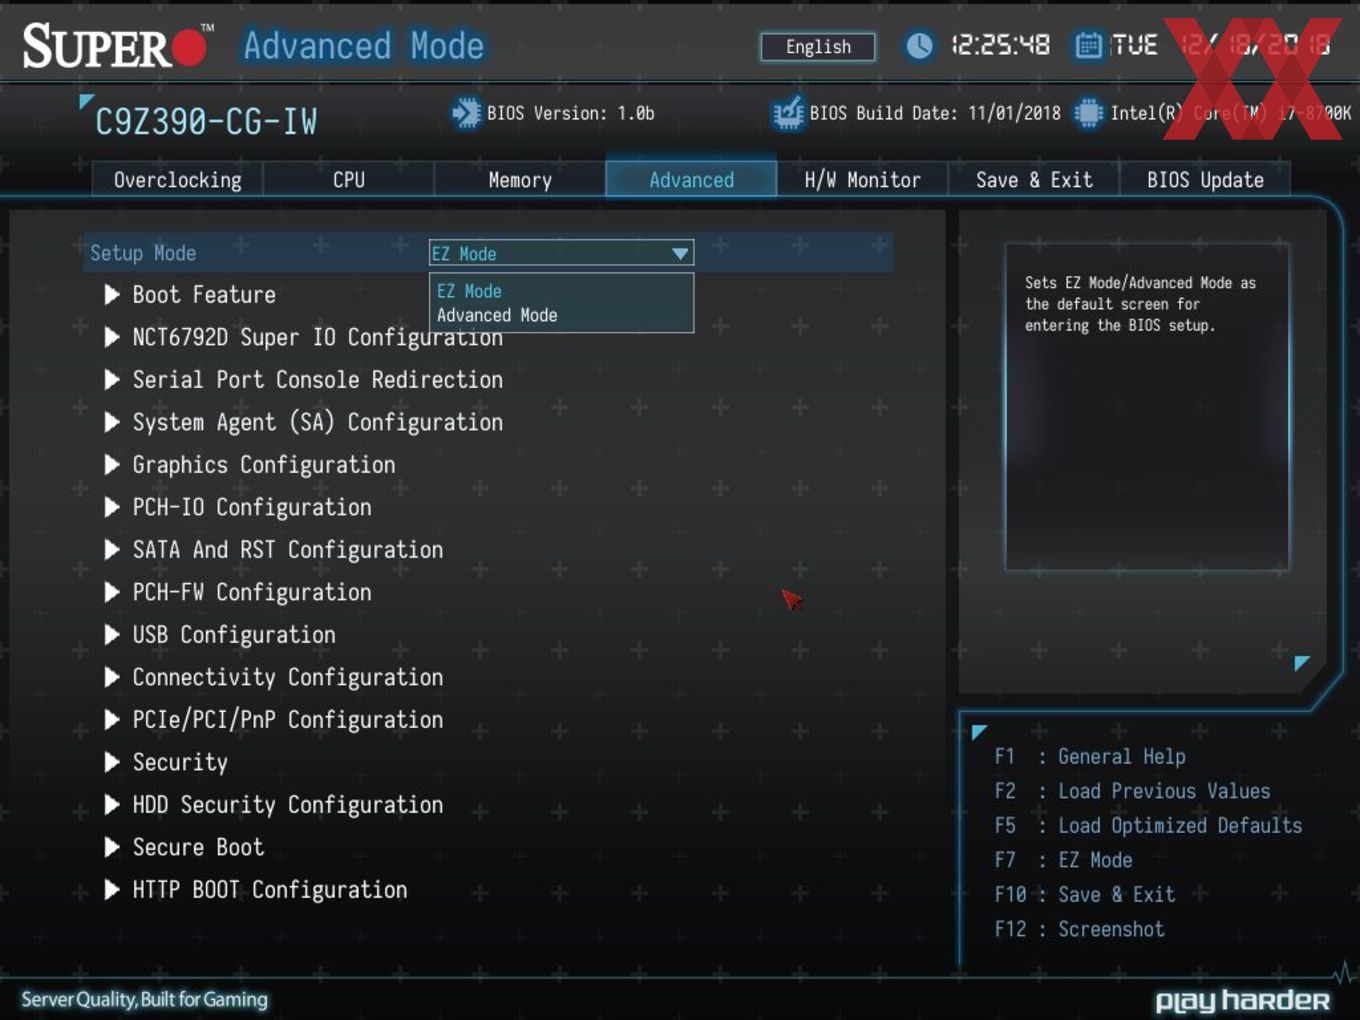Image resolution: width=1360 pixels, height=1020 pixels.
Task: Open the Secure Boot submenu
Action: 198,847
